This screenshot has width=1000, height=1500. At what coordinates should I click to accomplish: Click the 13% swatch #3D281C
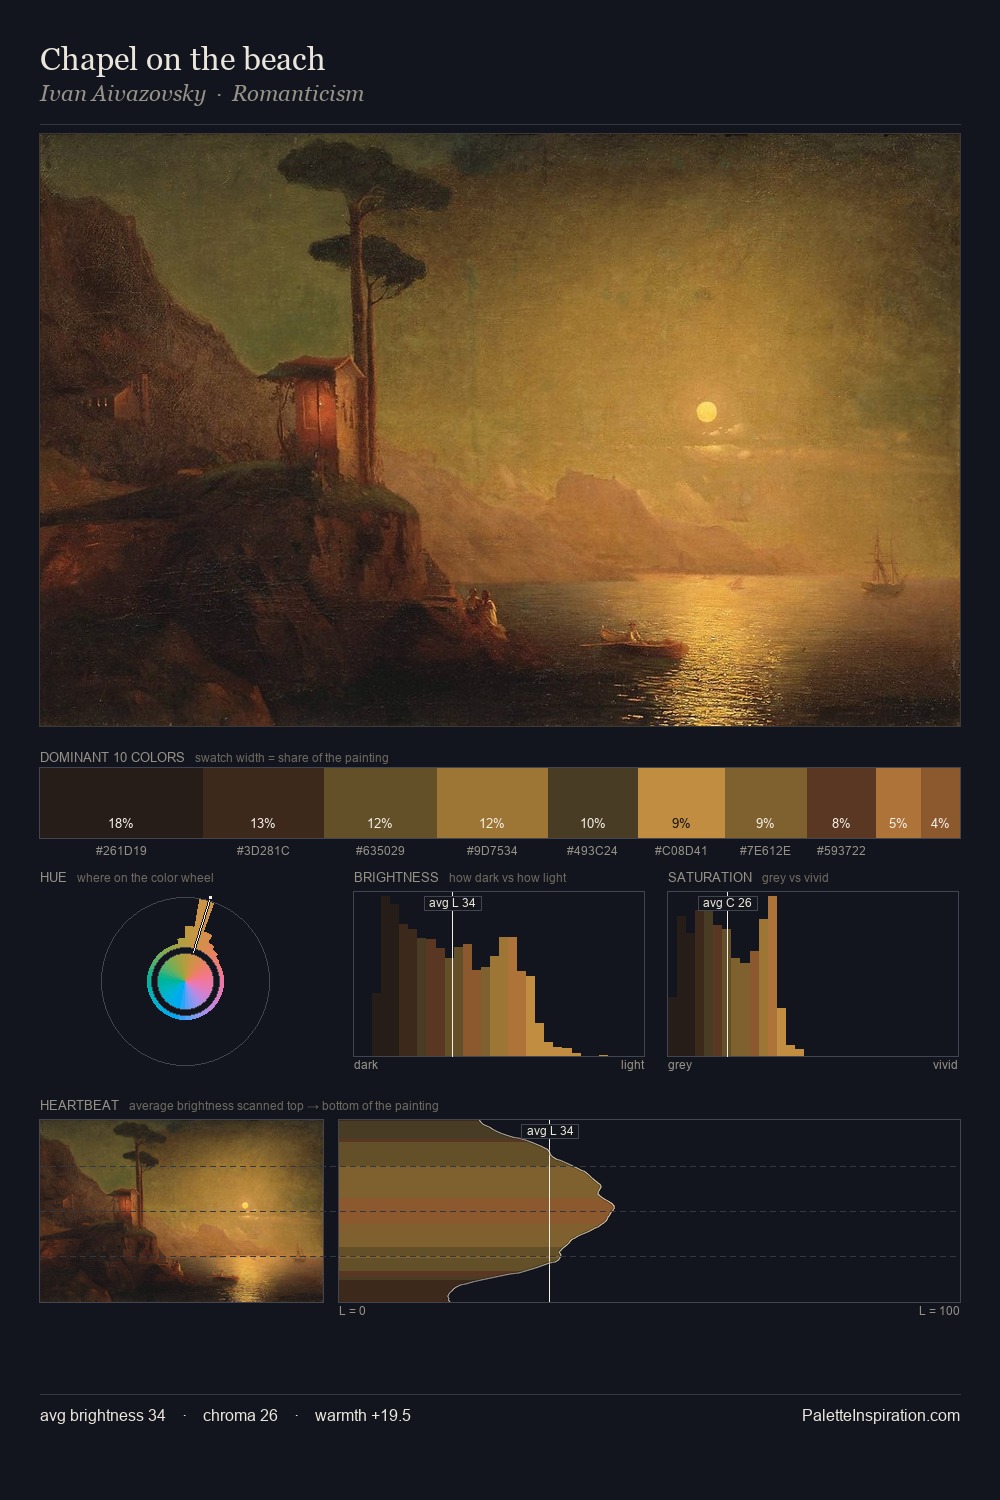coord(263,803)
